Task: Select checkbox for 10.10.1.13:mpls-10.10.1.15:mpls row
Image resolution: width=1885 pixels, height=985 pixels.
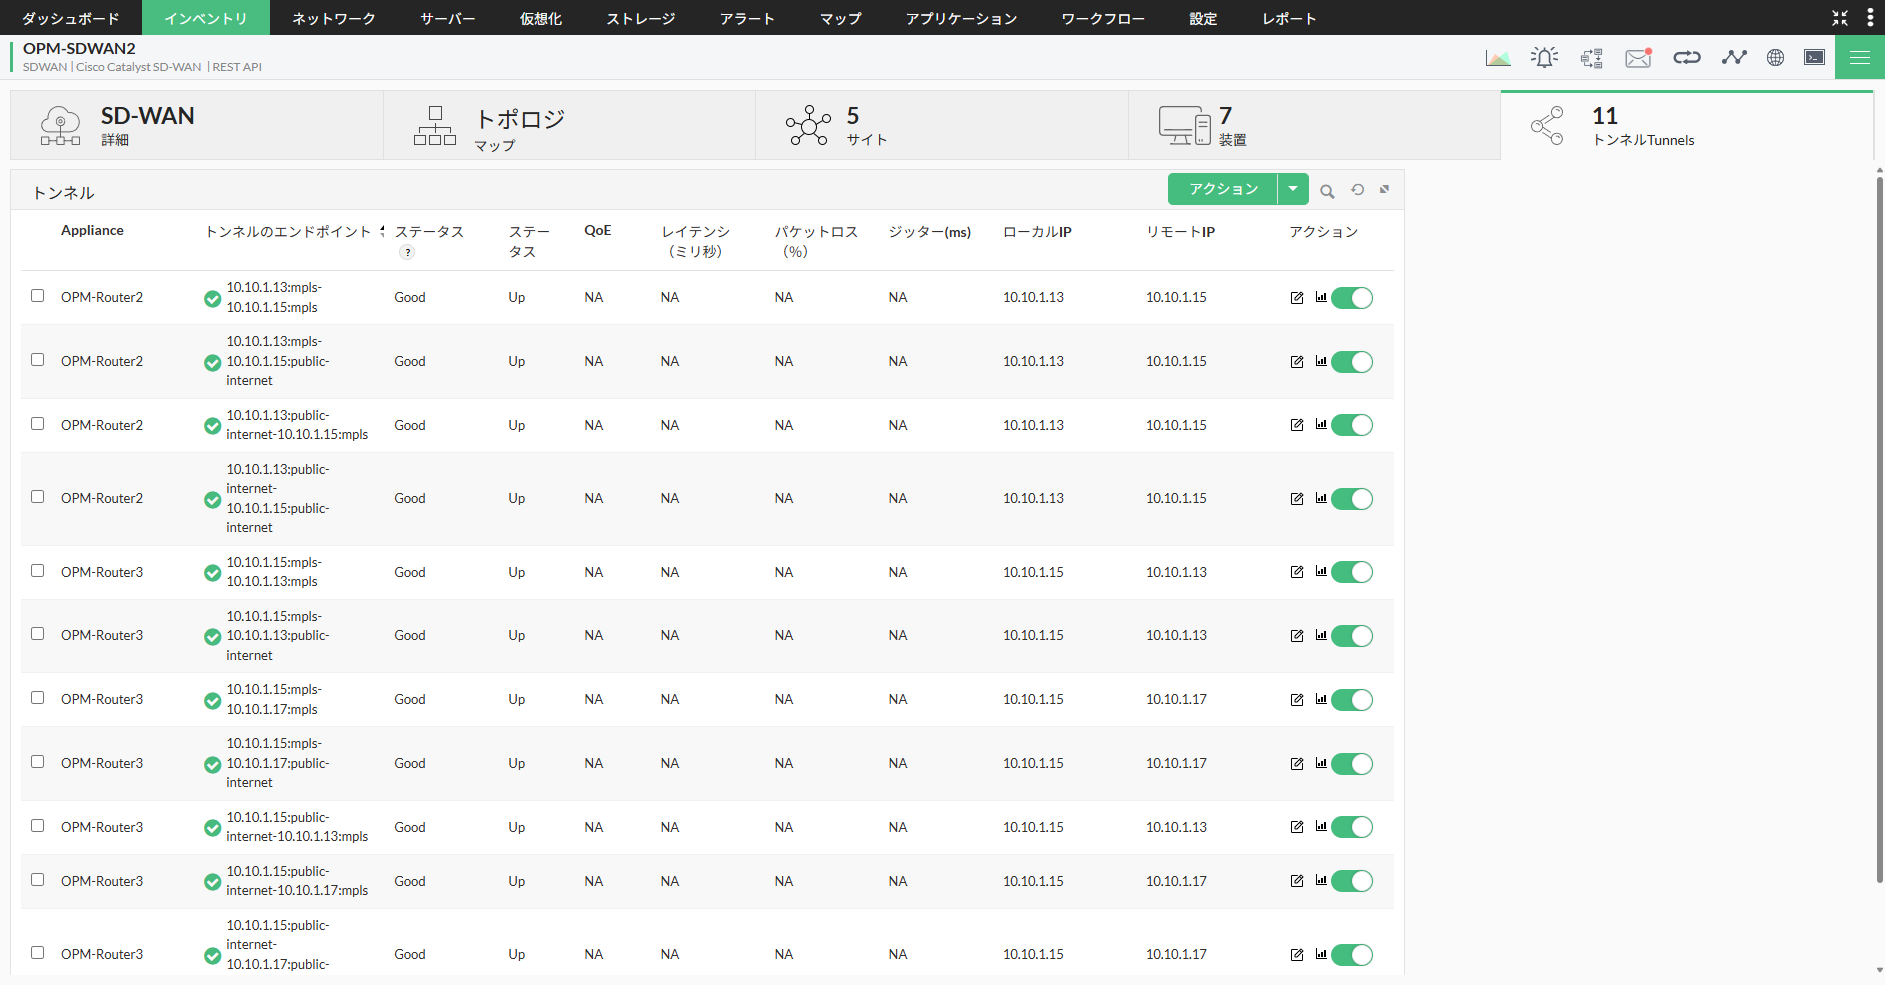Action: [x=38, y=296]
